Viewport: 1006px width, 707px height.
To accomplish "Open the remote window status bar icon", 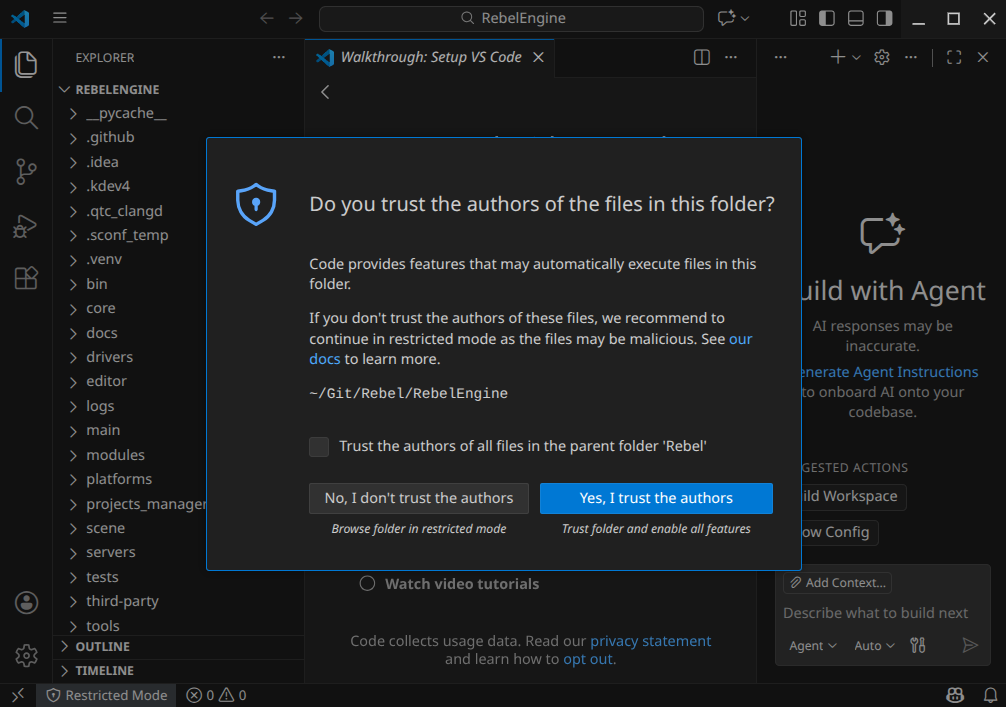I will (x=18, y=695).
